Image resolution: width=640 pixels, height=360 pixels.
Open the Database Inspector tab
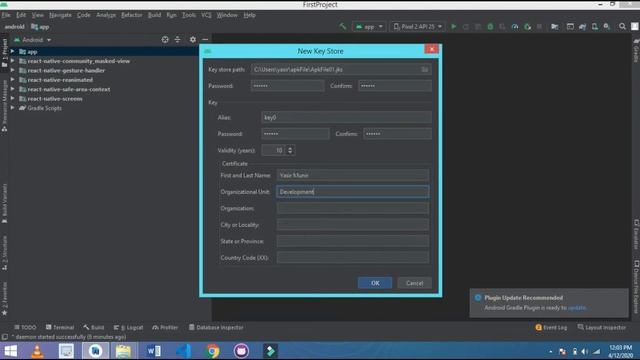(216, 327)
